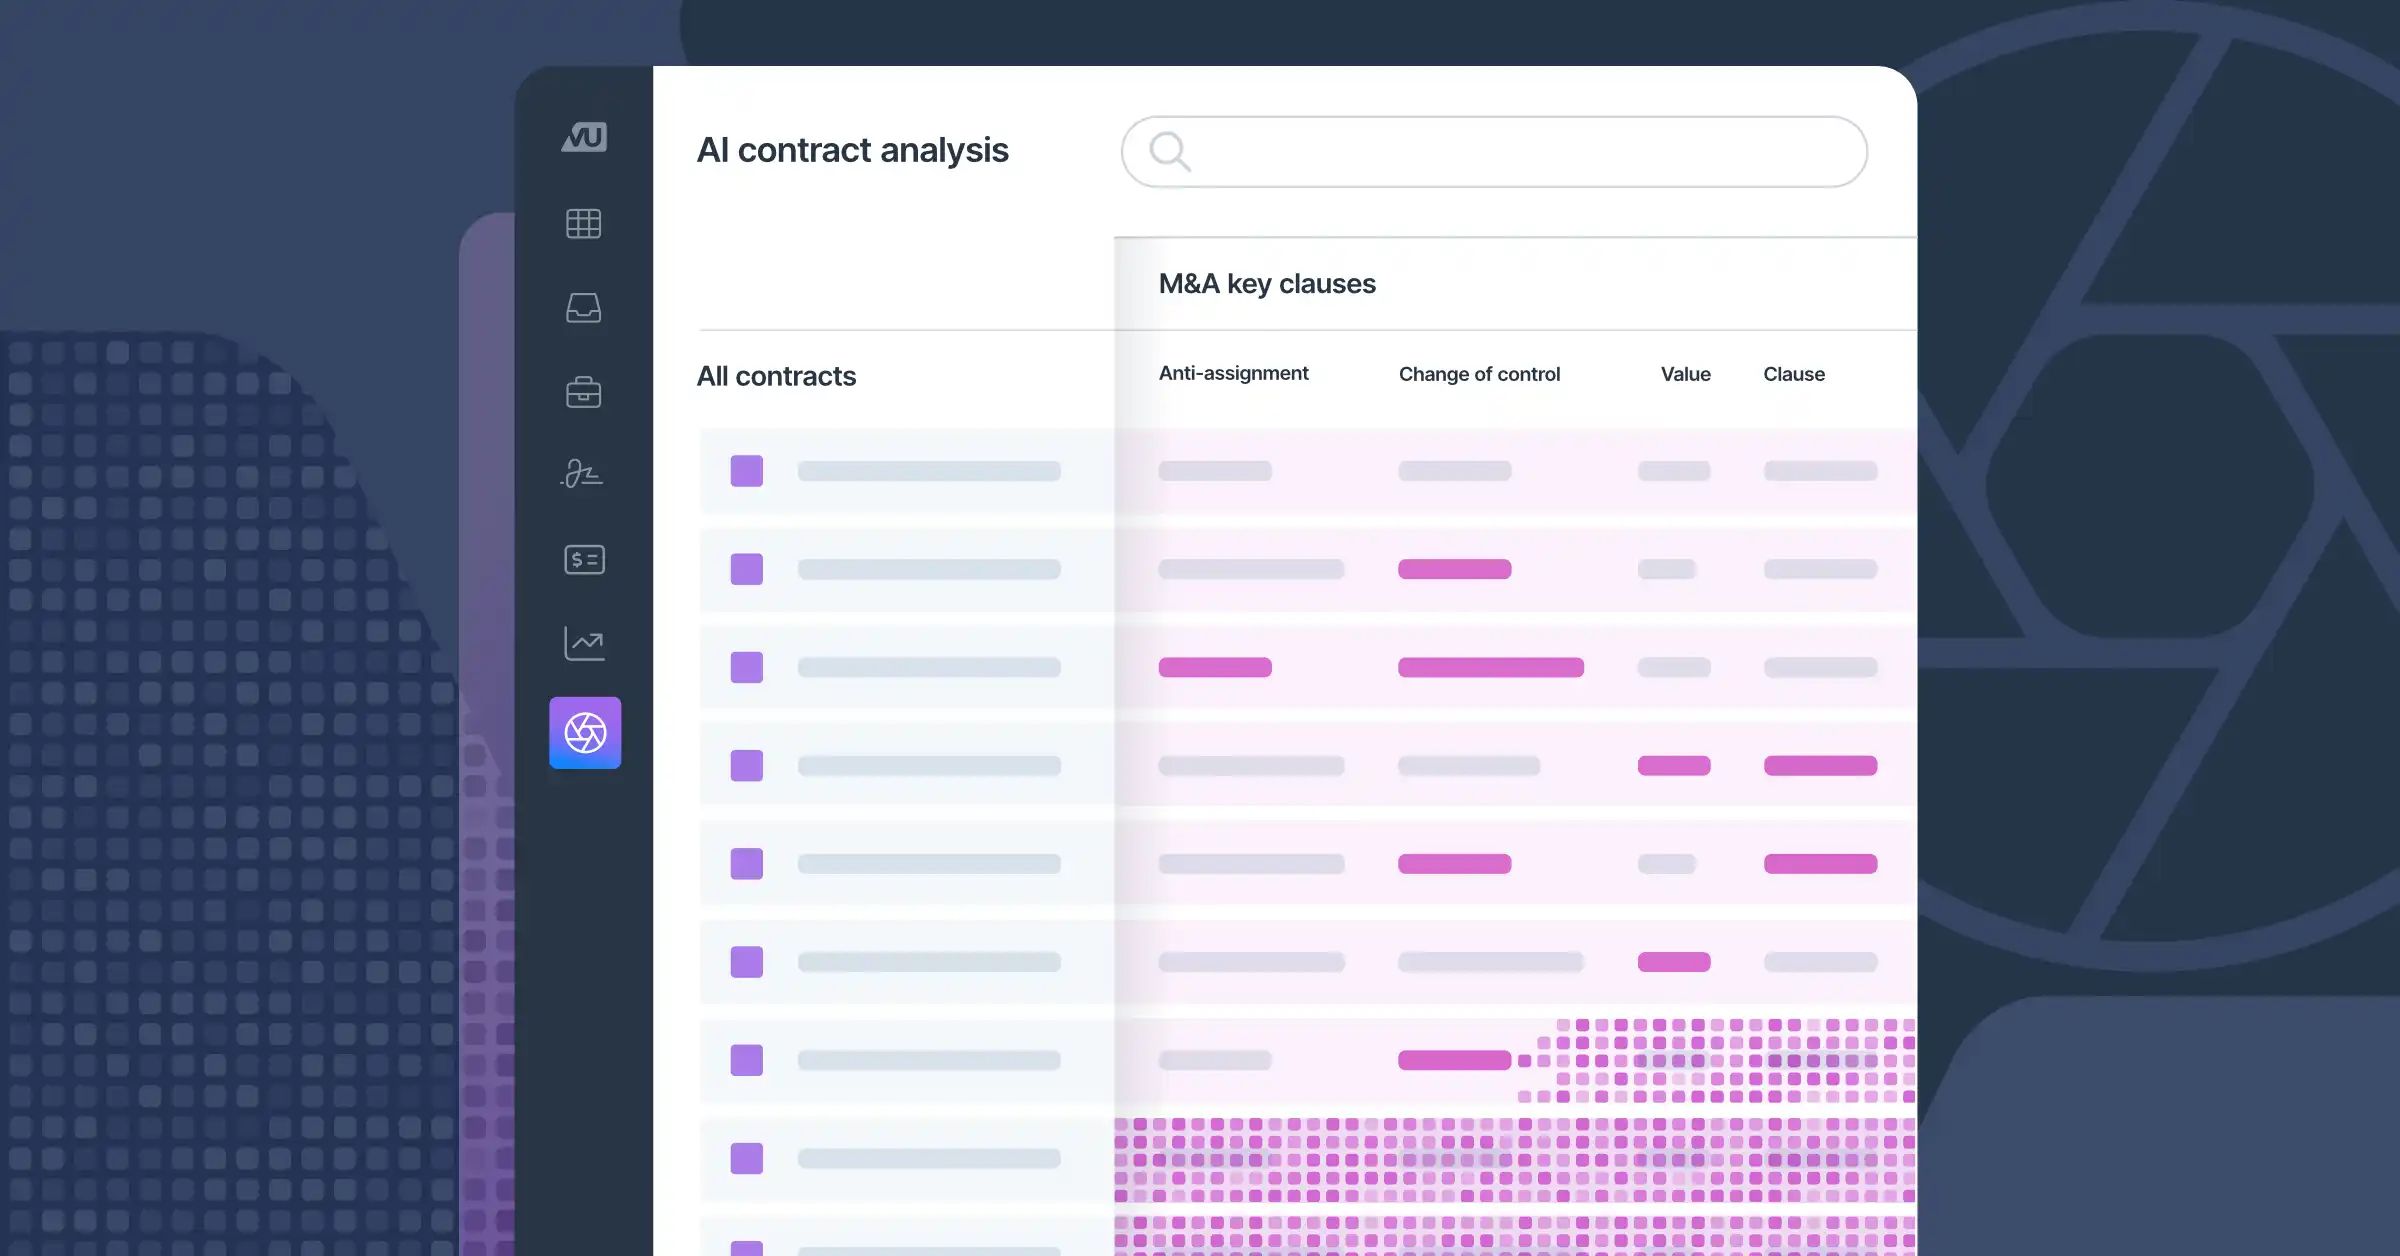This screenshot has width=2400, height=1256.
Task: Open the inbox tray icon
Action: click(584, 308)
